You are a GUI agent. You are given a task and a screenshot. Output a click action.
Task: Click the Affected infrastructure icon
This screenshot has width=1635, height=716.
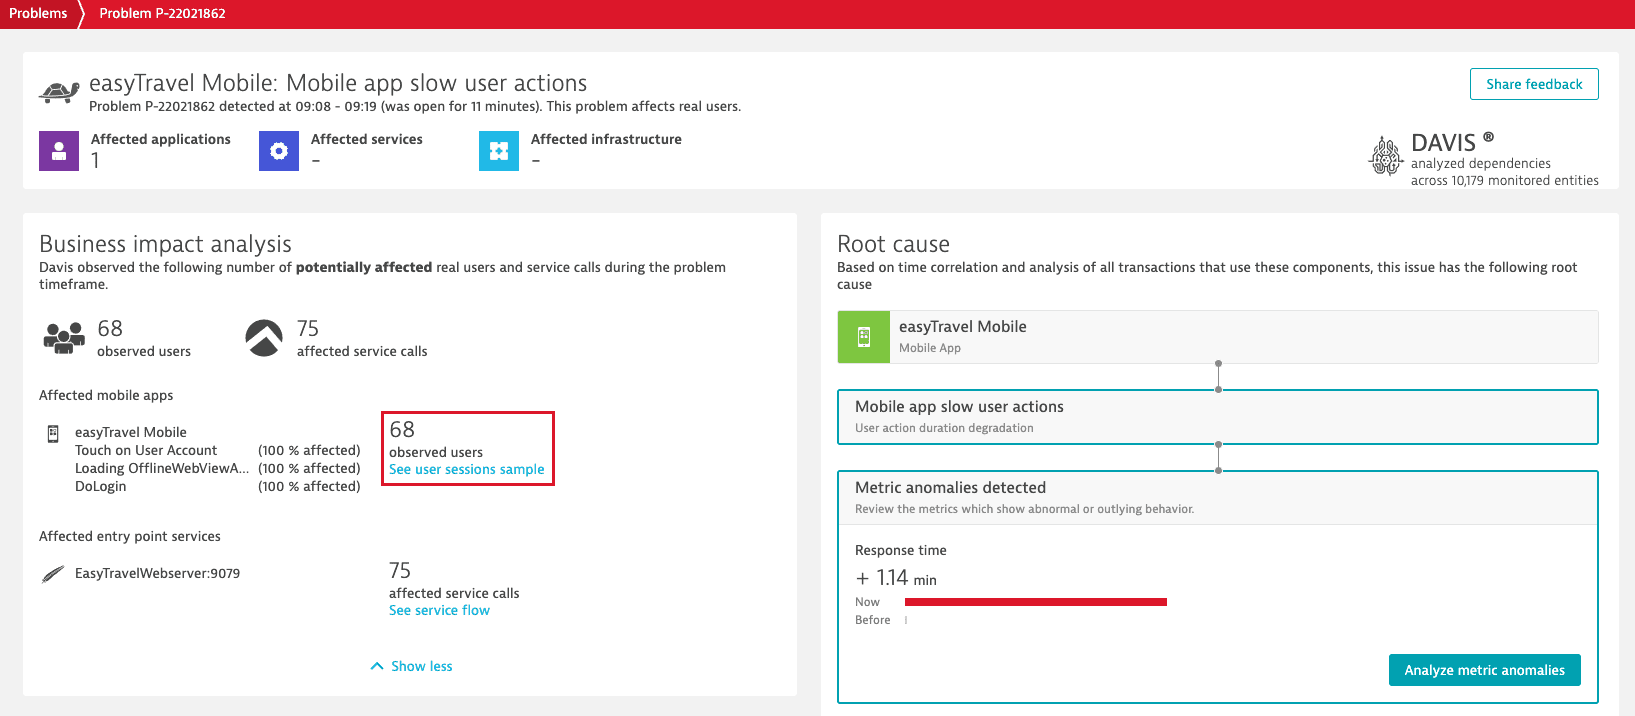coord(499,151)
